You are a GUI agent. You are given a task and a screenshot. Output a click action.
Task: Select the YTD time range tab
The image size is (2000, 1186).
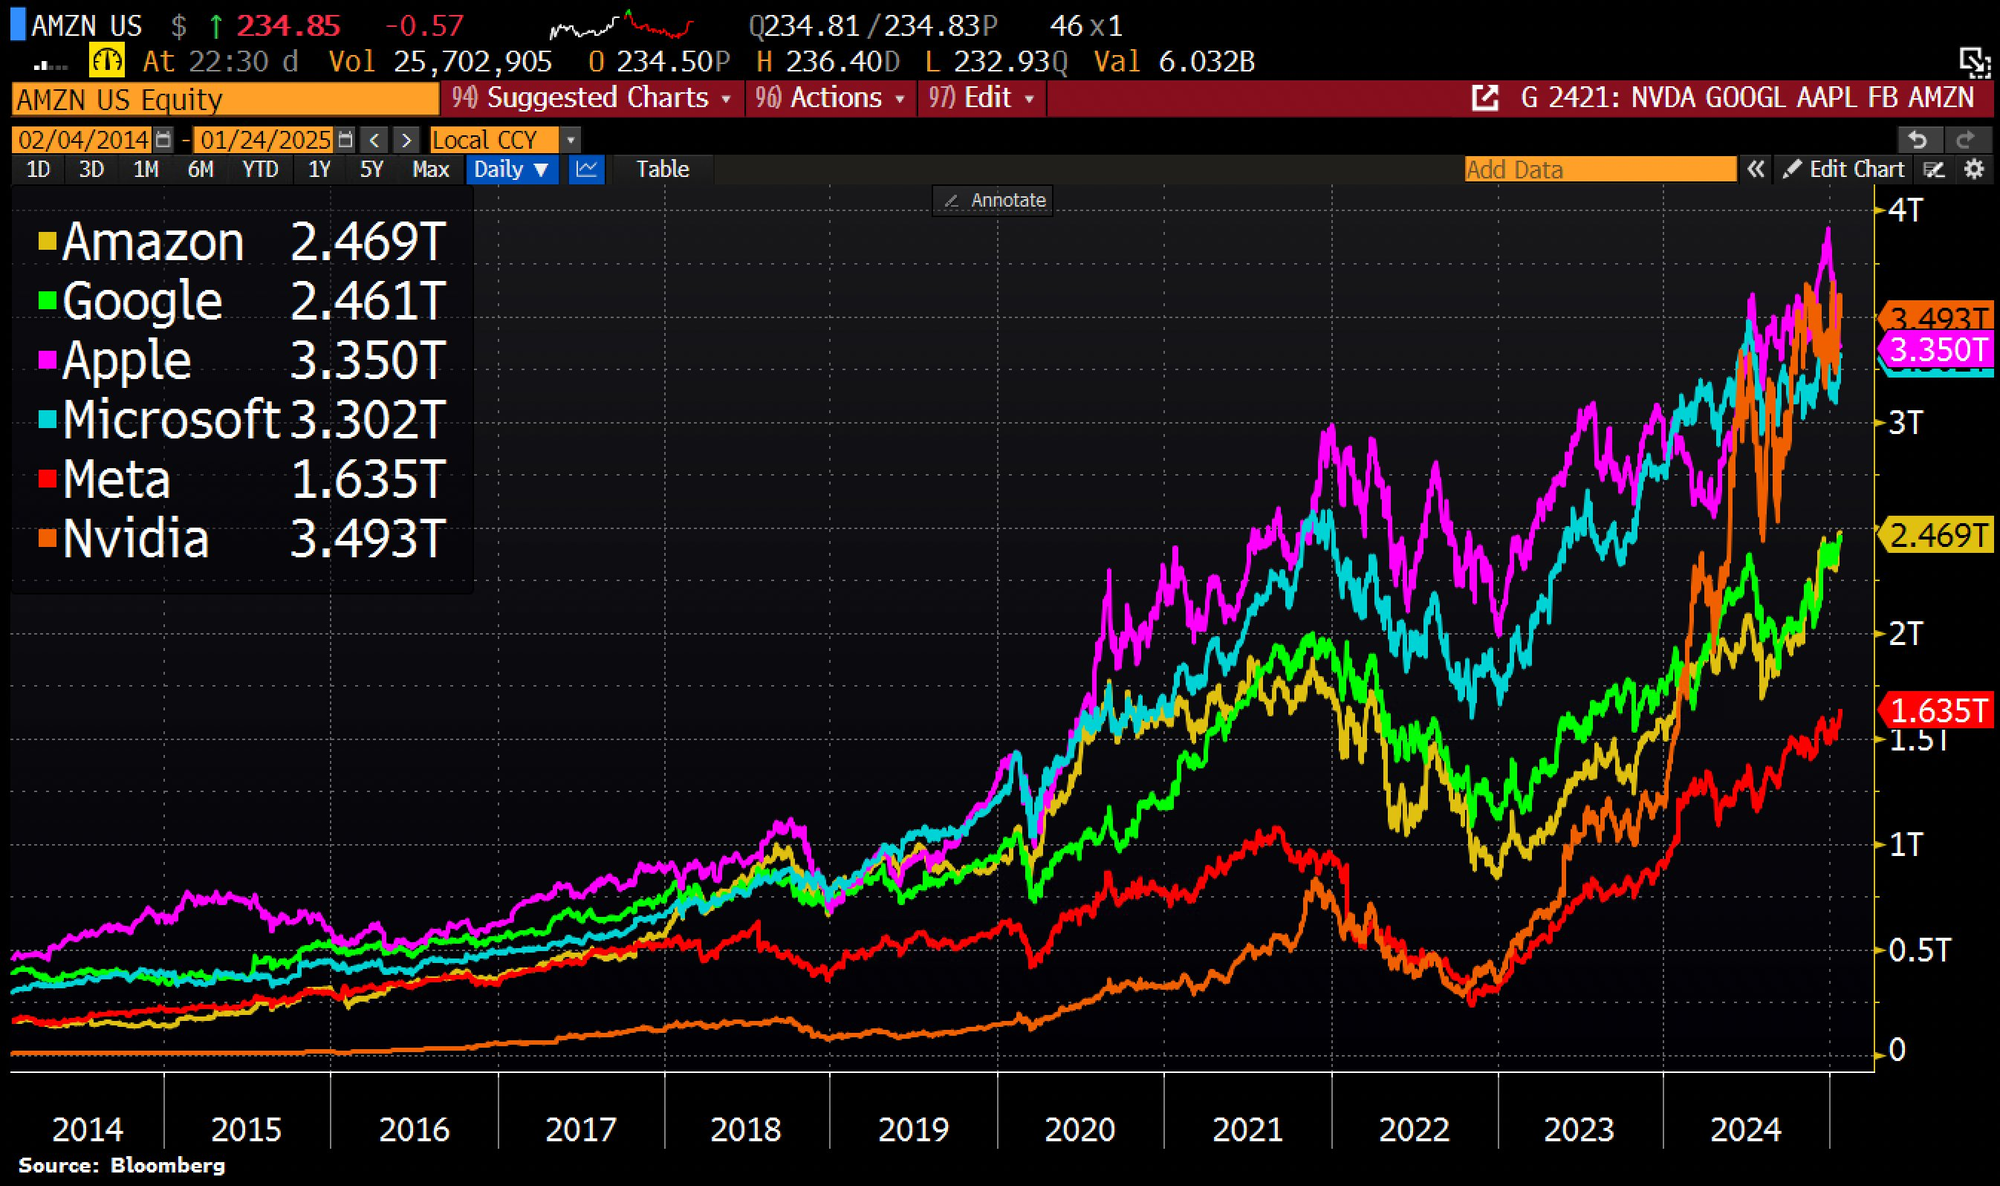[x=260, y=169]
